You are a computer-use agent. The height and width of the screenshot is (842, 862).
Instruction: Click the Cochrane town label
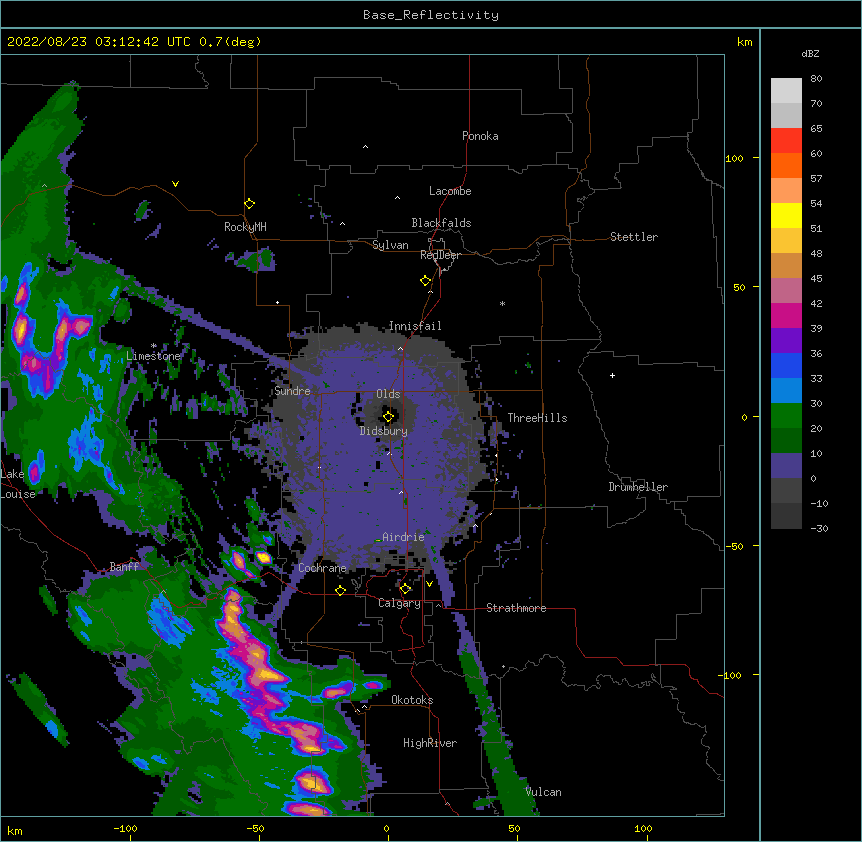tap(322, 568)
